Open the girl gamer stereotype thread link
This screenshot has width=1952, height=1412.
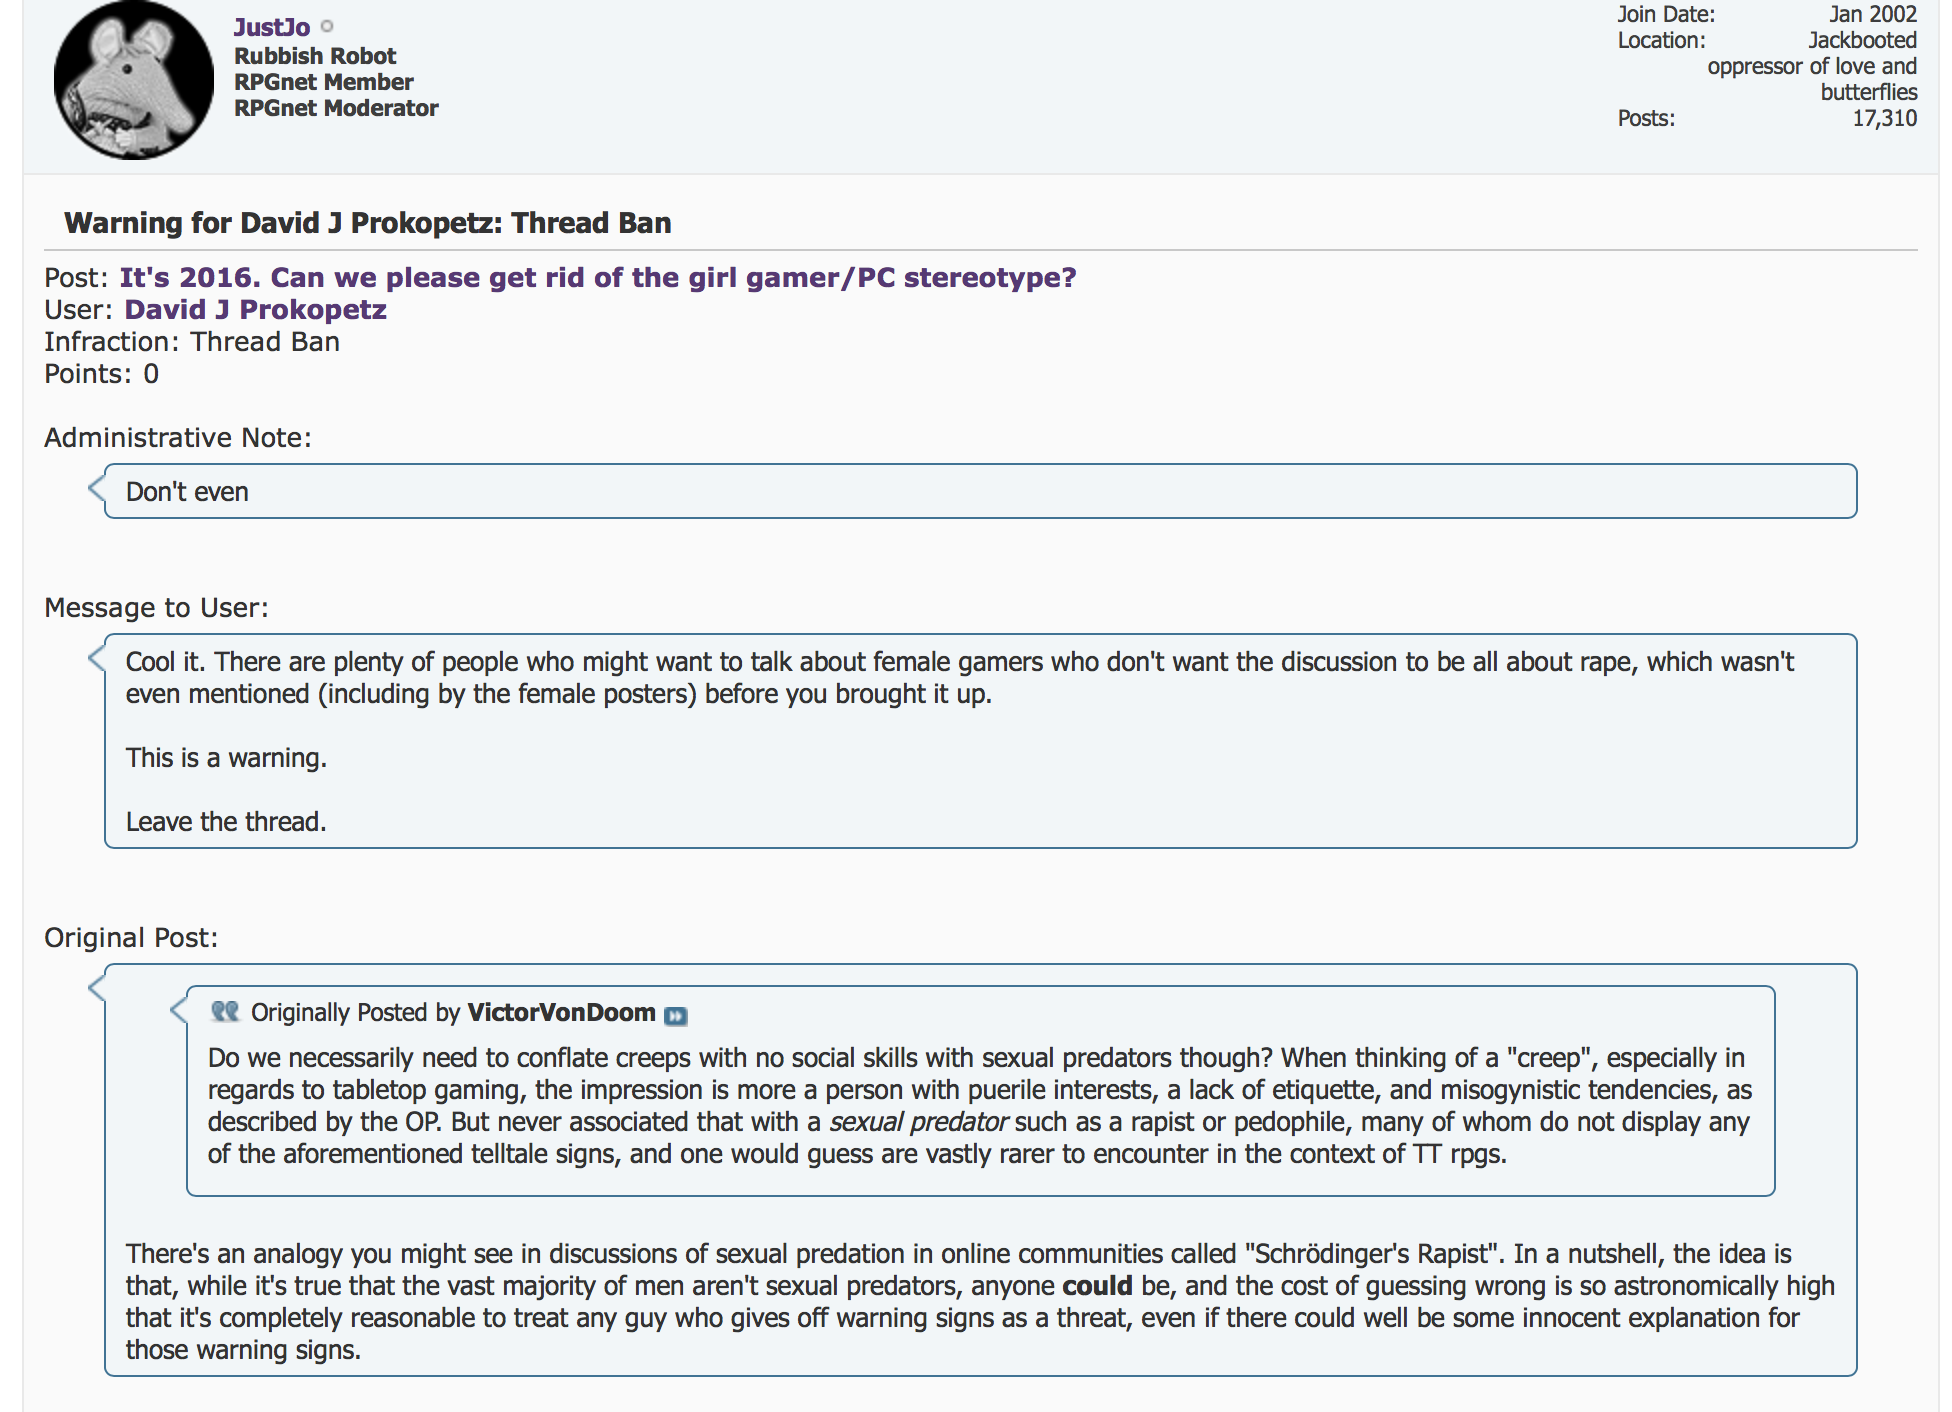(598, 277)
